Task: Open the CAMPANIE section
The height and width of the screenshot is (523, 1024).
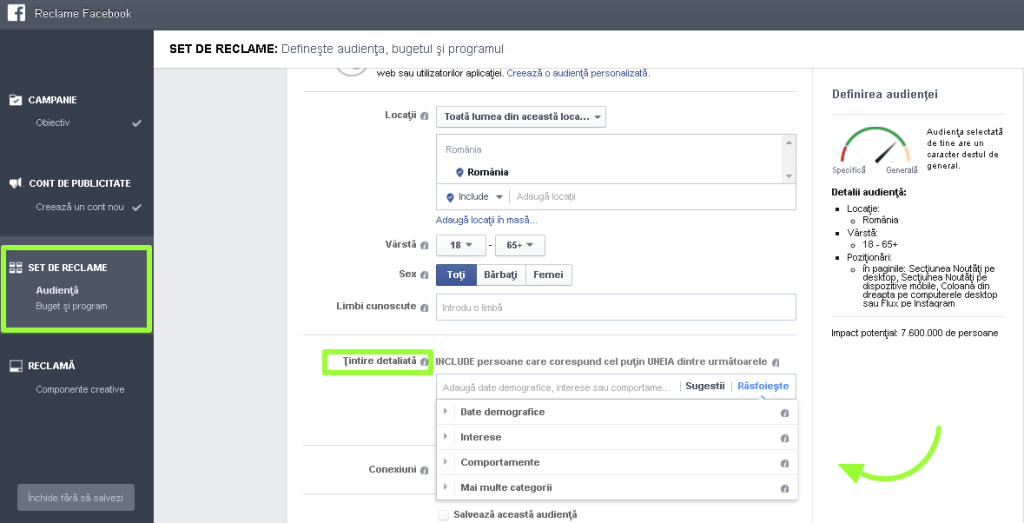Action: click(52, 100)
